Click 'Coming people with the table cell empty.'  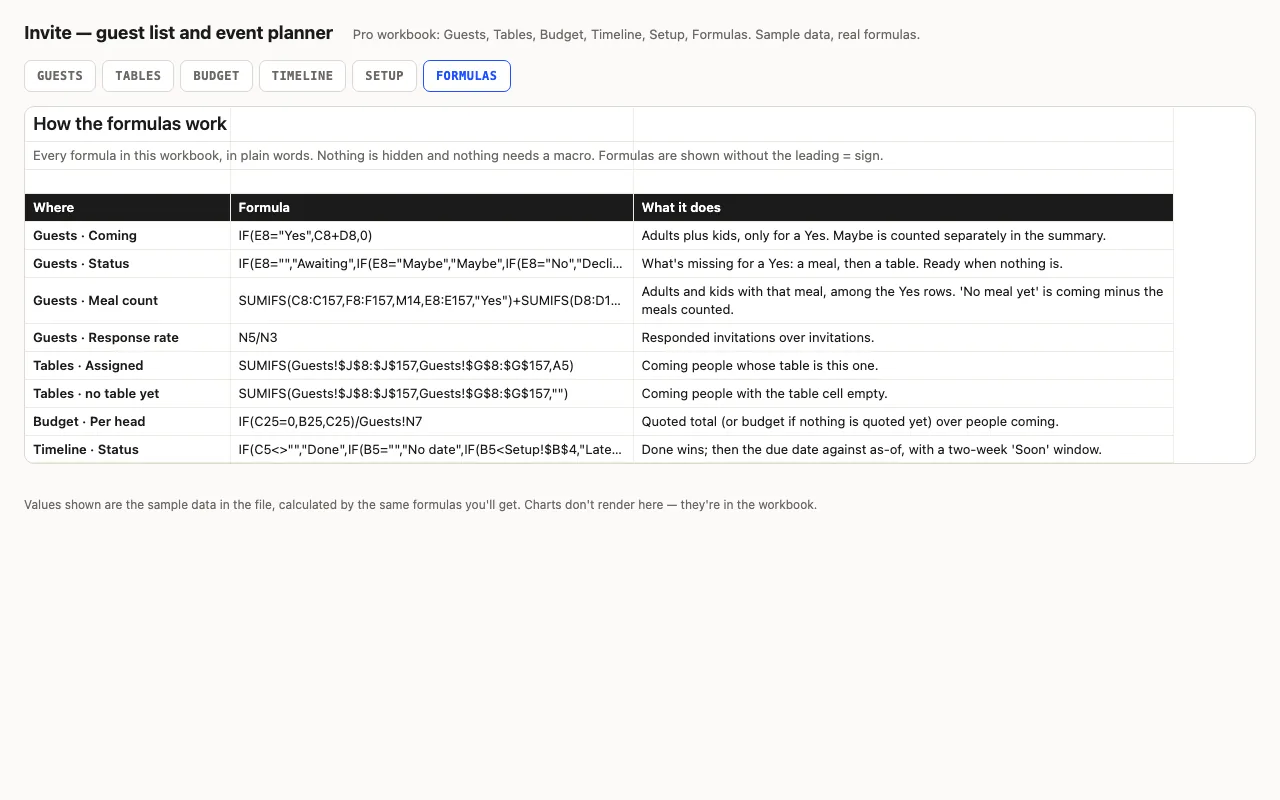tap(903, 394)
